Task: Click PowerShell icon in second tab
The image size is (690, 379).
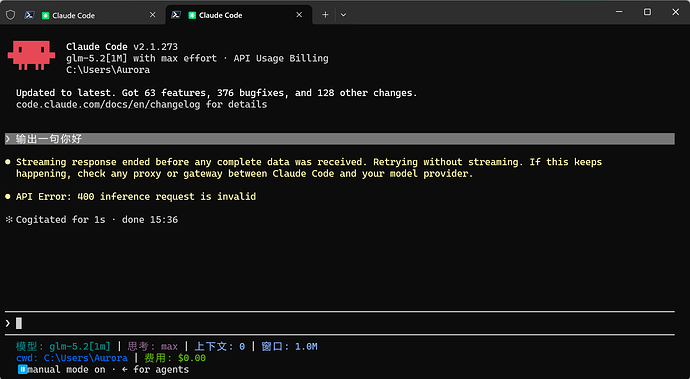Action: 176,15
